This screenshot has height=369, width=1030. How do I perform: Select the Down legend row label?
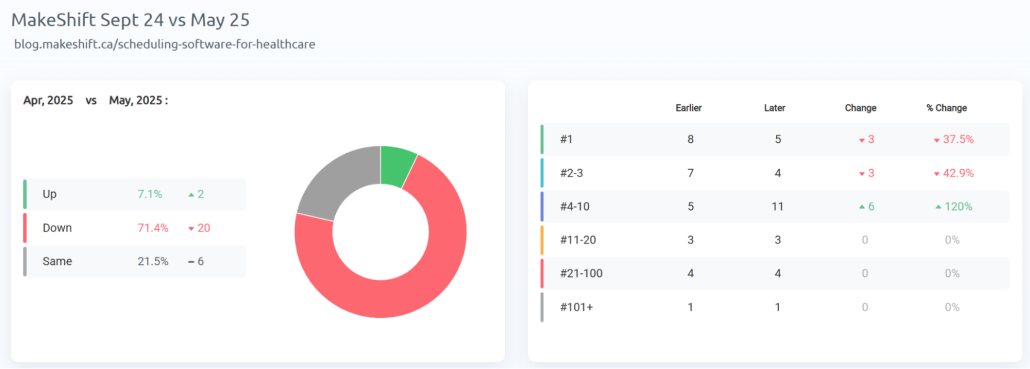tap(57, 228)
